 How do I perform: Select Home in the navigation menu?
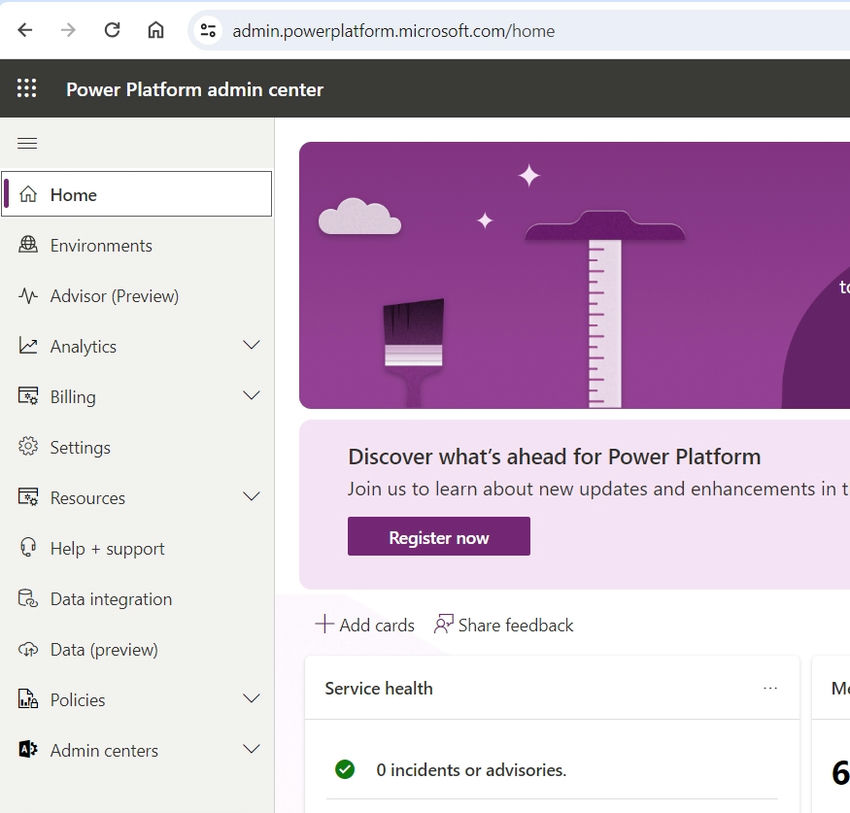coord(74,194)
